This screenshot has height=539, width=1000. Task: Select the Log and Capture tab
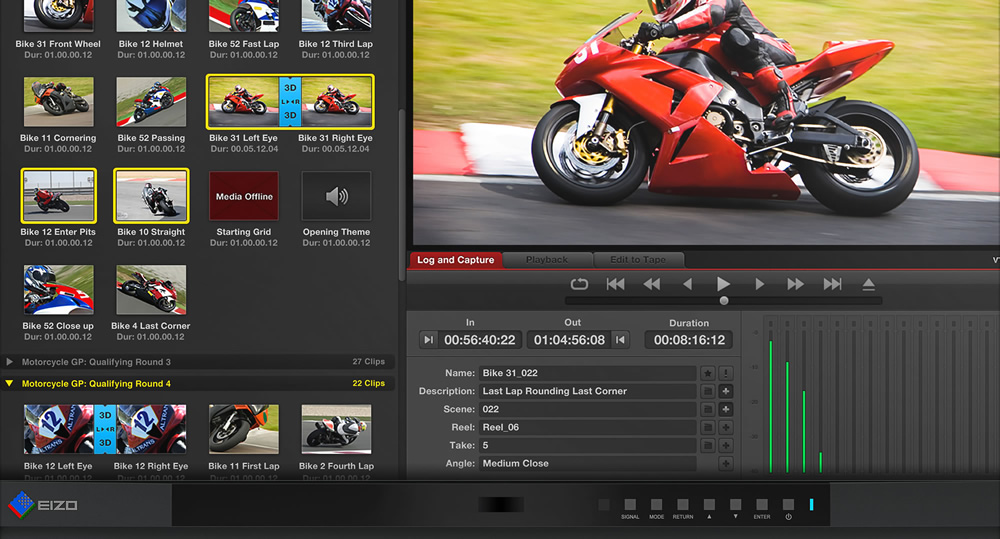455,260
